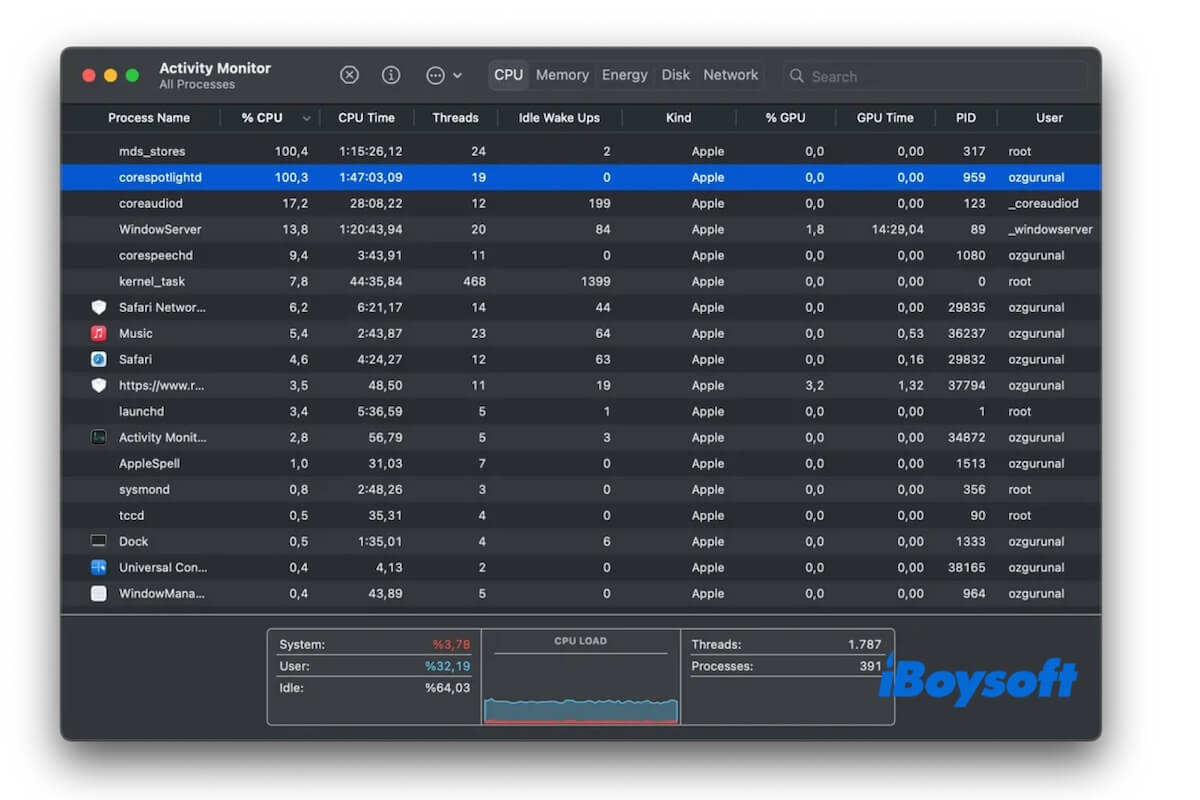Sort by Threads column header
1200x800 pixels.
[455, 118]
